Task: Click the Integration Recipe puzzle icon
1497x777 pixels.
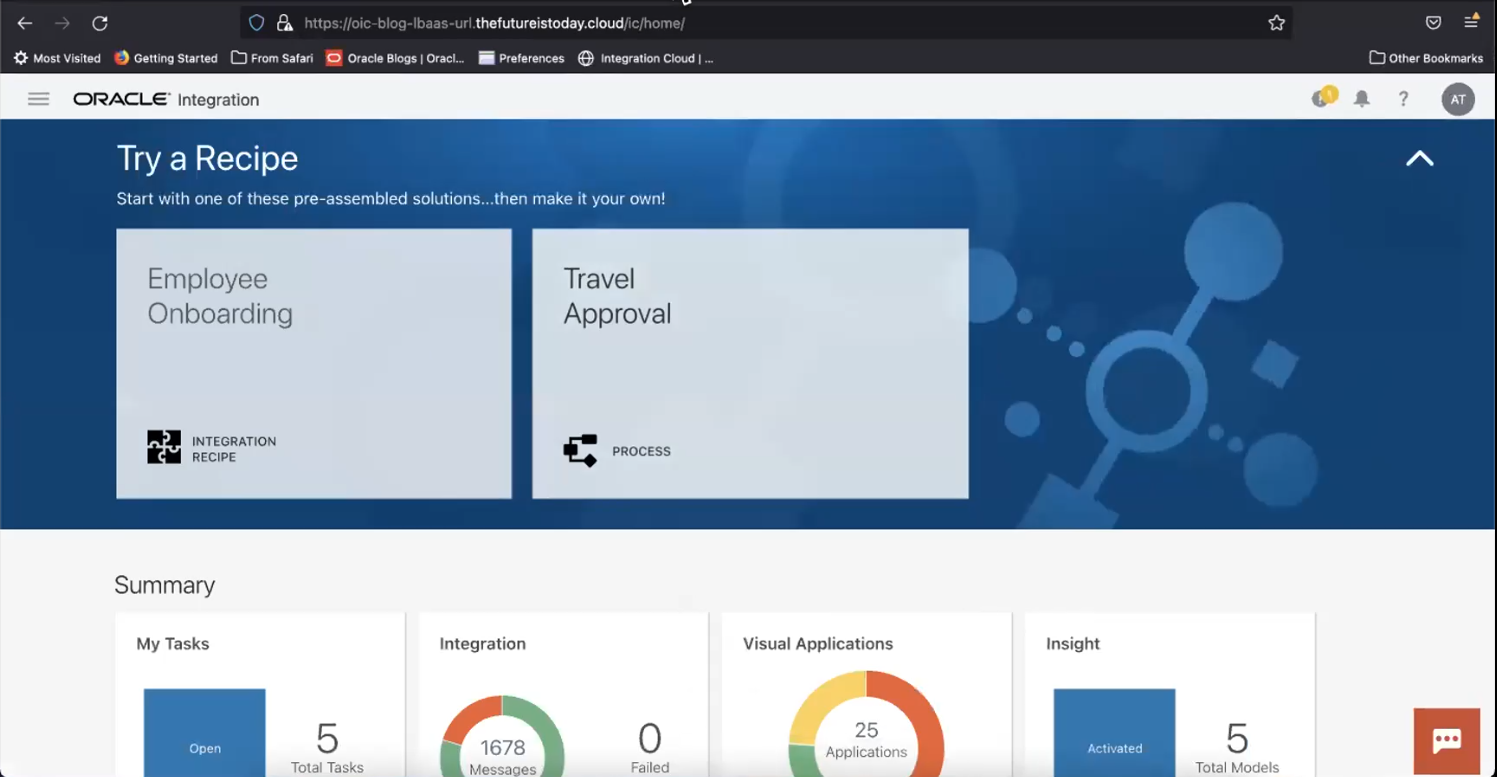Action: [164, 447]
